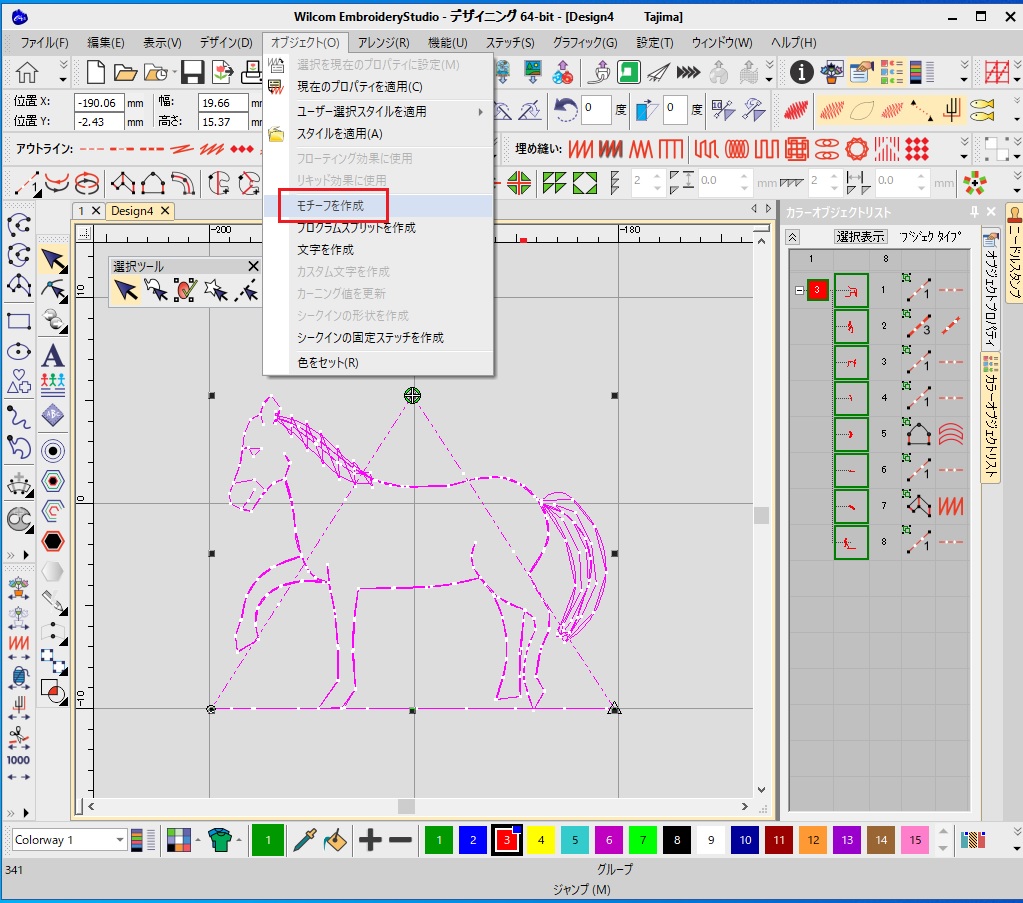Image resolution: width=1023 pixels, height=903 pixels.
Task: Pick the red hexagon shape tool
Action: pyautogui.click(x=53, y=542)
